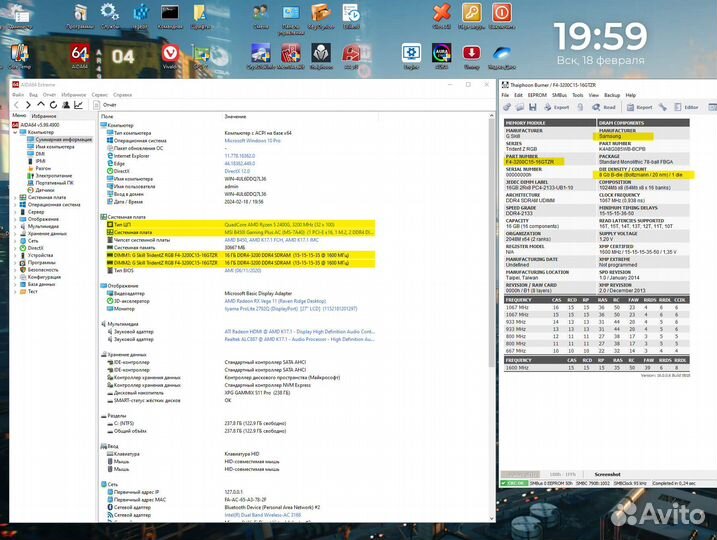This screenshot has height=540, width=717.
Task: Go back in AIDA64 toolbar
Action: tap(16, 105)
